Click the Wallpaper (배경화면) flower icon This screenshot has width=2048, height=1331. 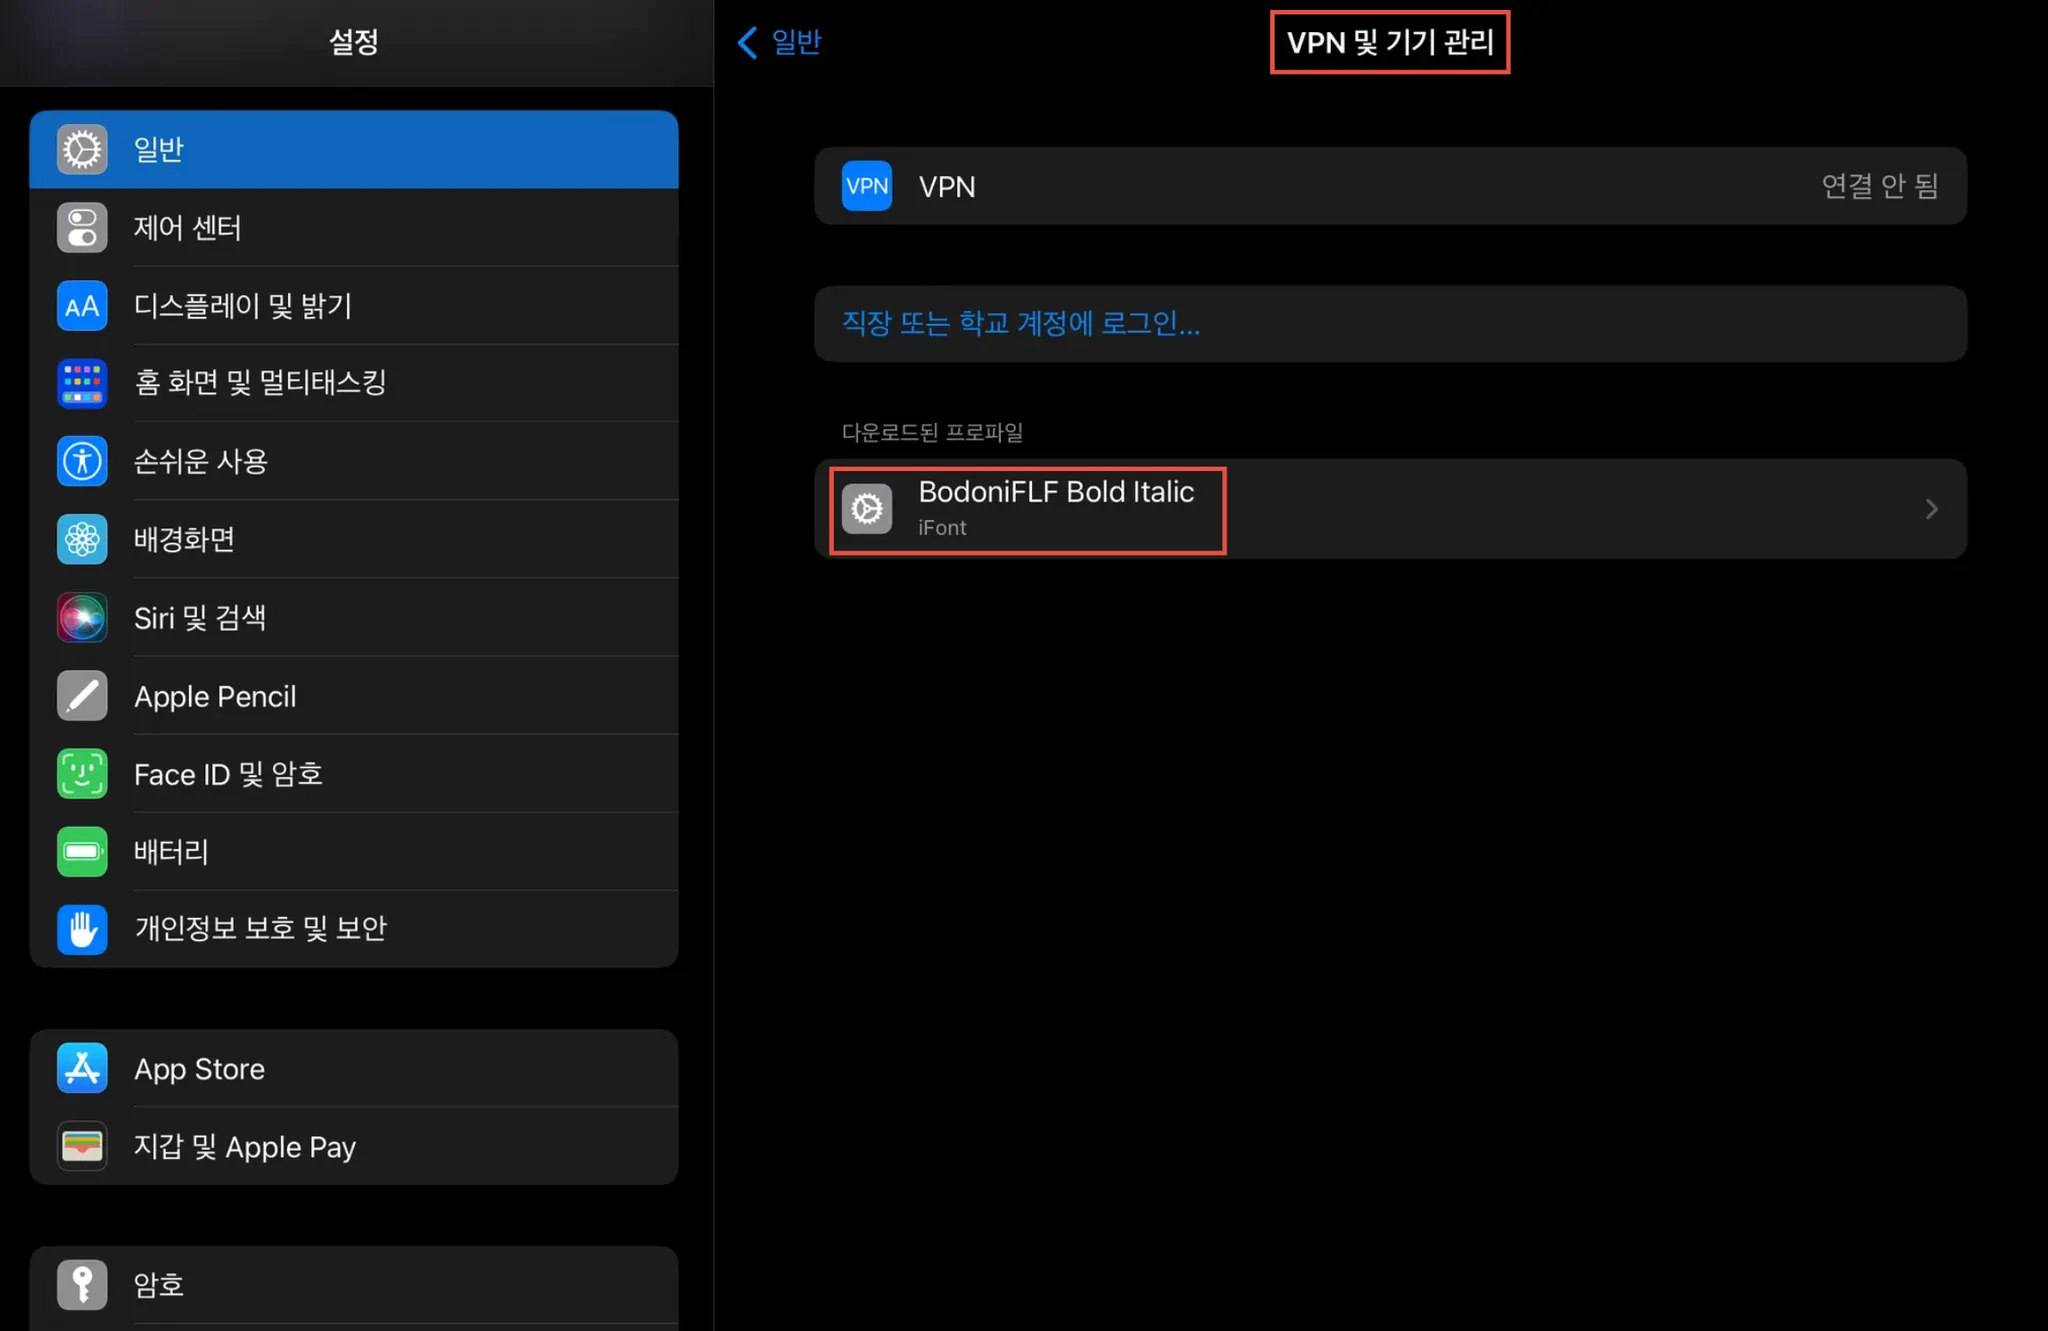coord(82,540)
